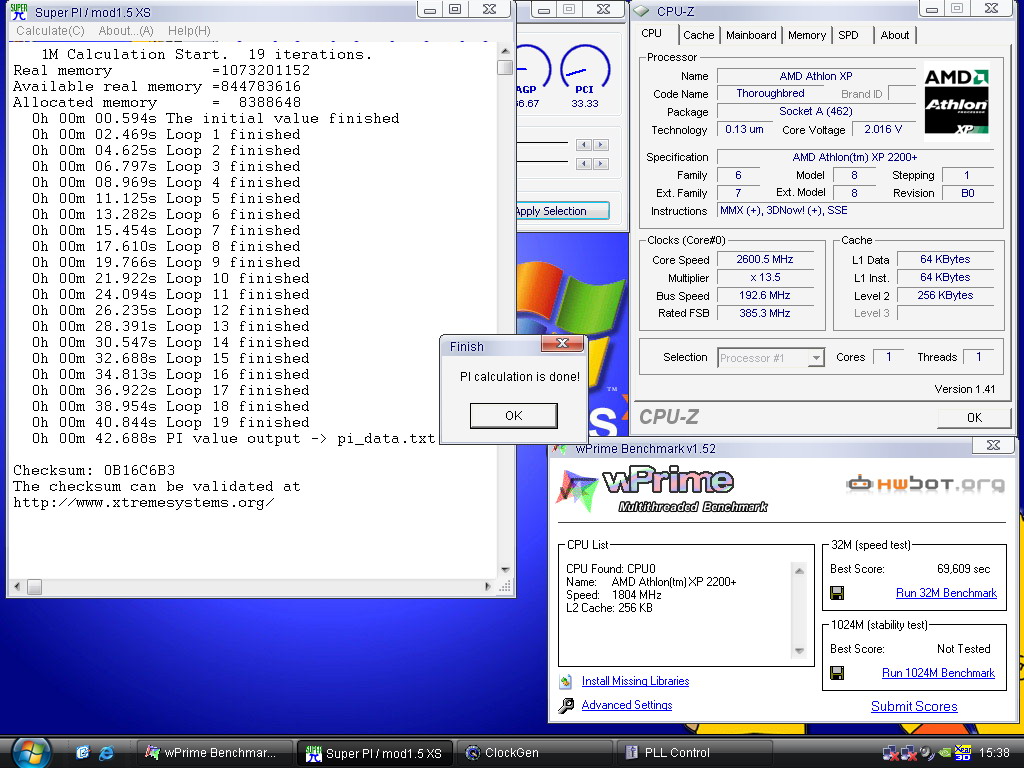Open the About tab in CPU-Z
Image resolution: width=1024 pixels, height=768 pixels.
pos(895,35)
